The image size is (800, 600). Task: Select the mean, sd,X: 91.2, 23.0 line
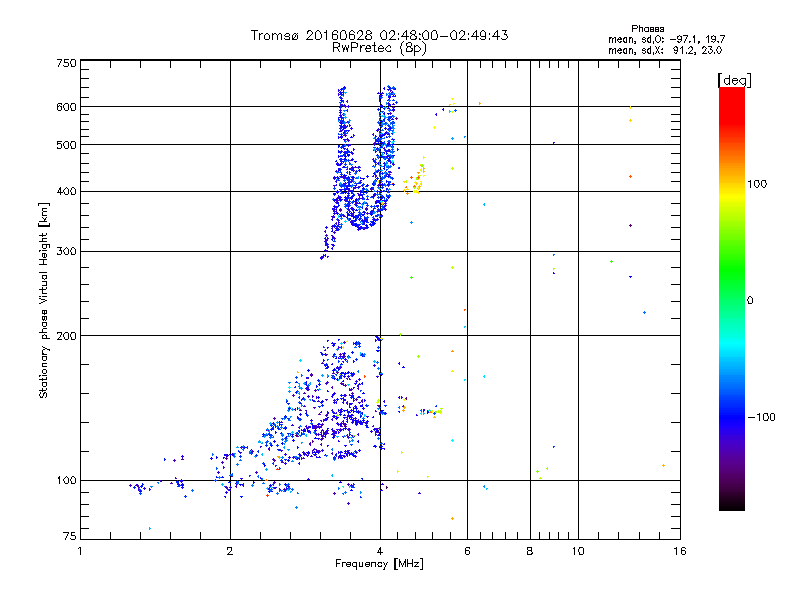[x=665, y=50]
